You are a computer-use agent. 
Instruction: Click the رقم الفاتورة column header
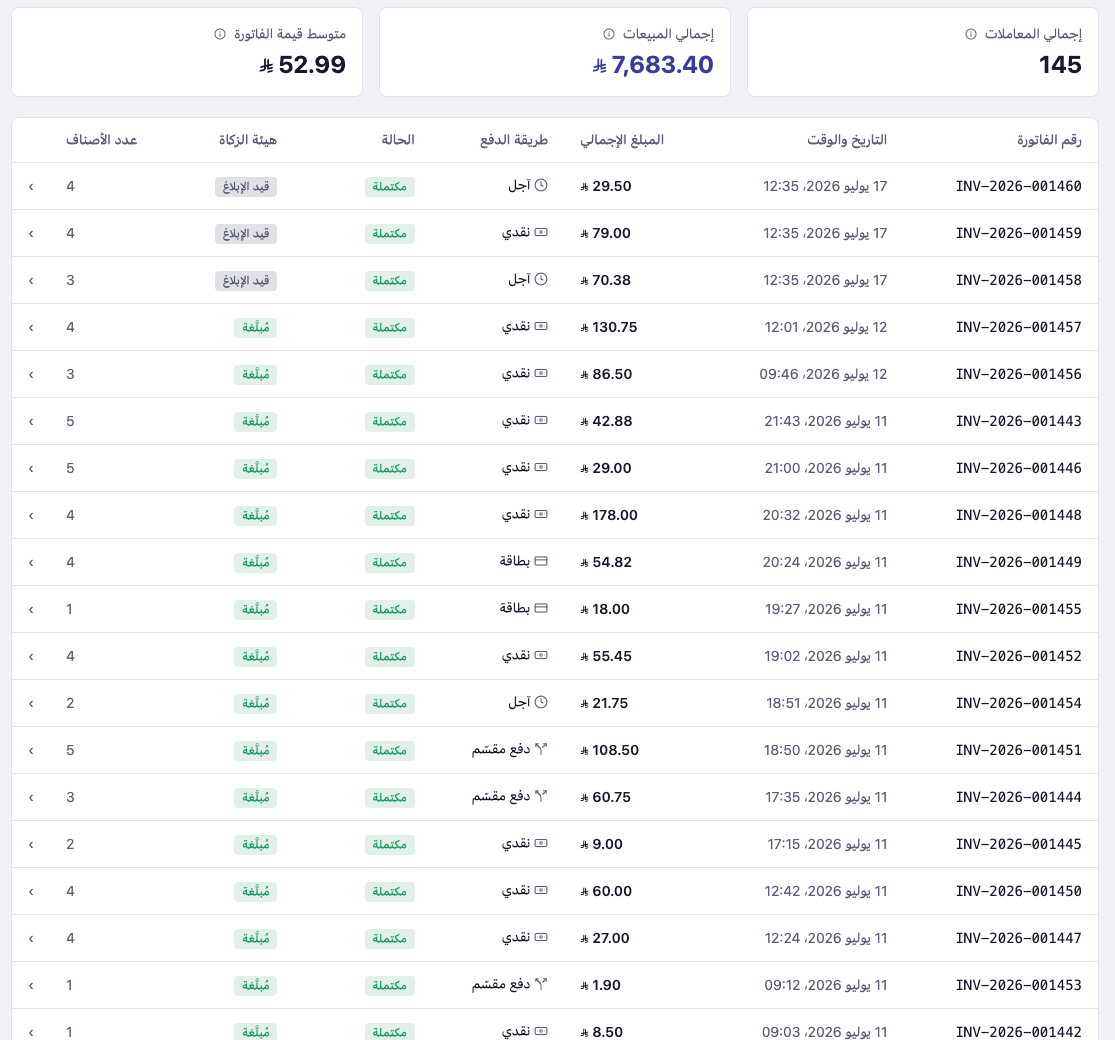1049,140
